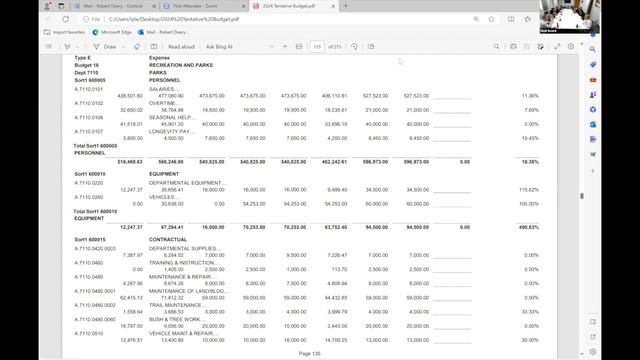The height and width of the screenshot is (360, 640).
Task: Select the Erase tool
Action: pyautogui.click(x=137, y=47)
